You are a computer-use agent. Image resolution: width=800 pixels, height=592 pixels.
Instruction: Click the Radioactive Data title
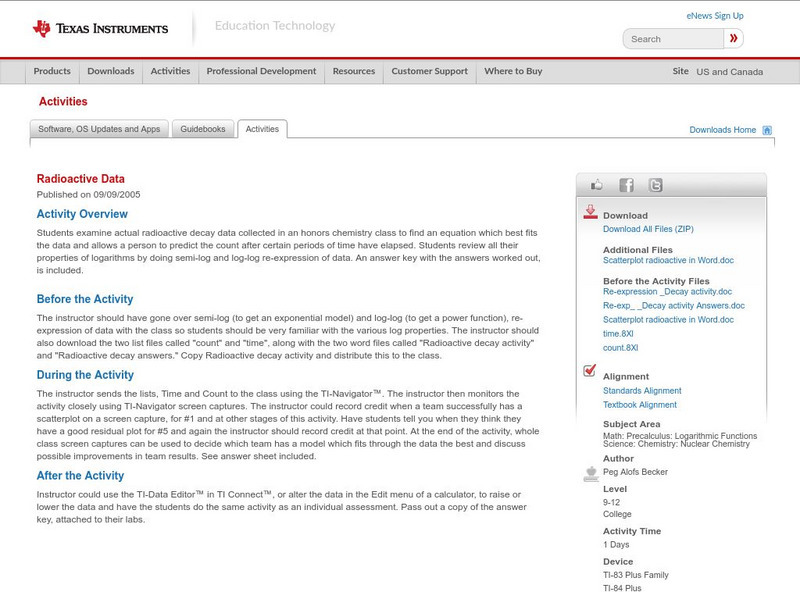coord(81,179)
